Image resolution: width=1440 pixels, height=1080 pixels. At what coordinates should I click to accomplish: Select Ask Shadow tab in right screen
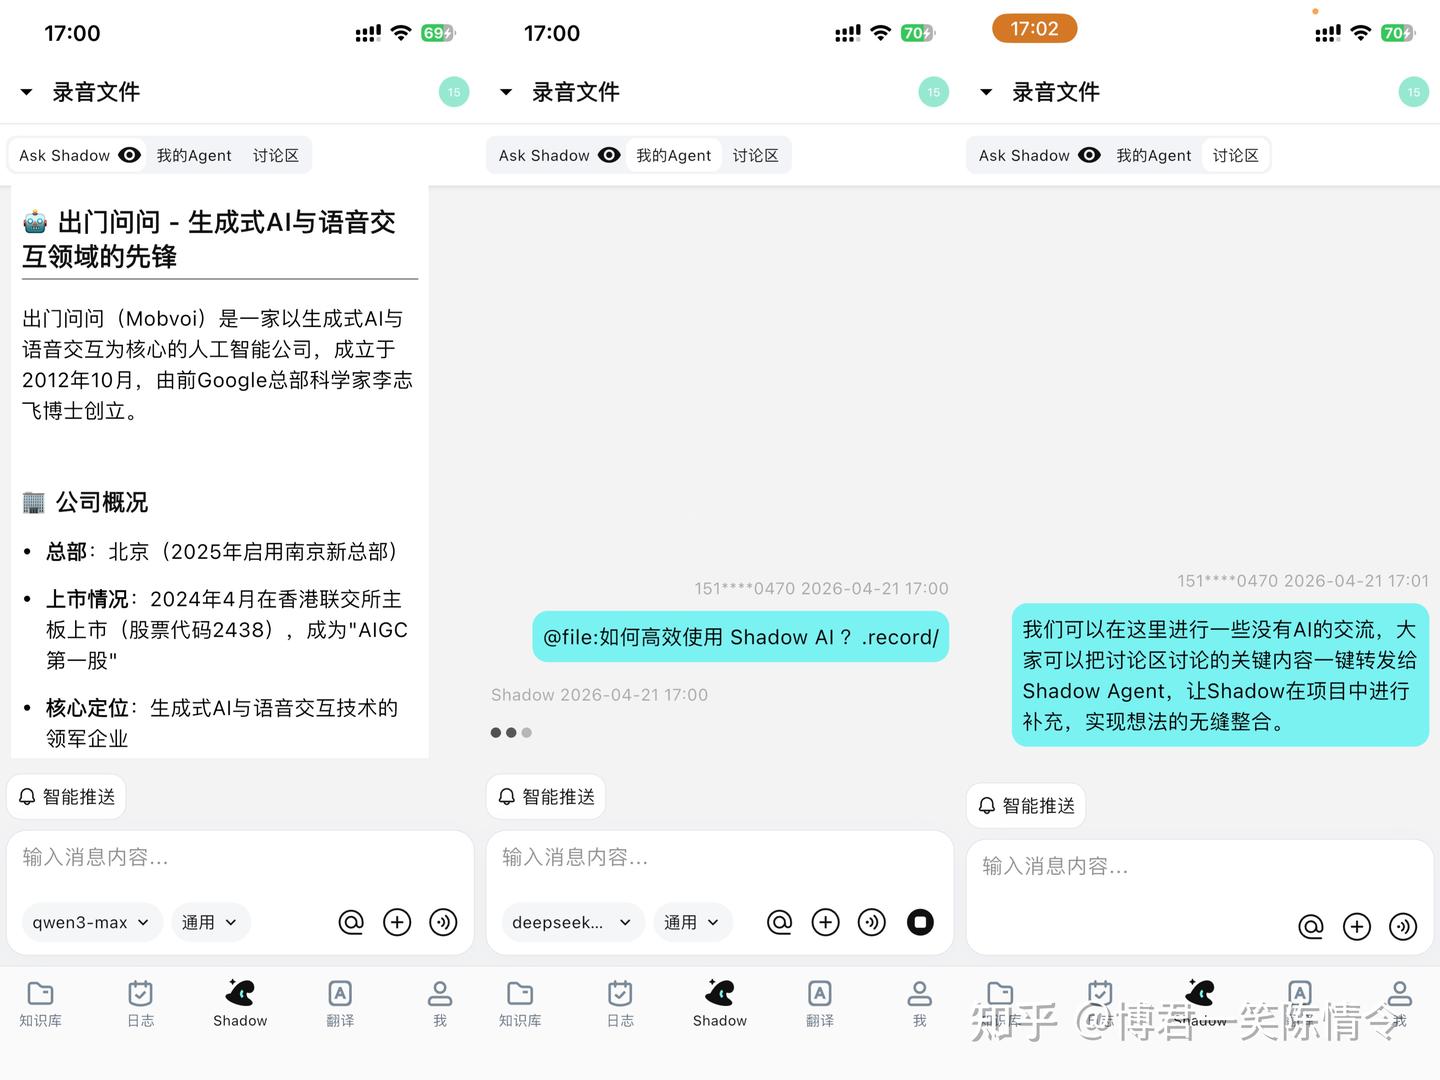tap(1038, 155)
